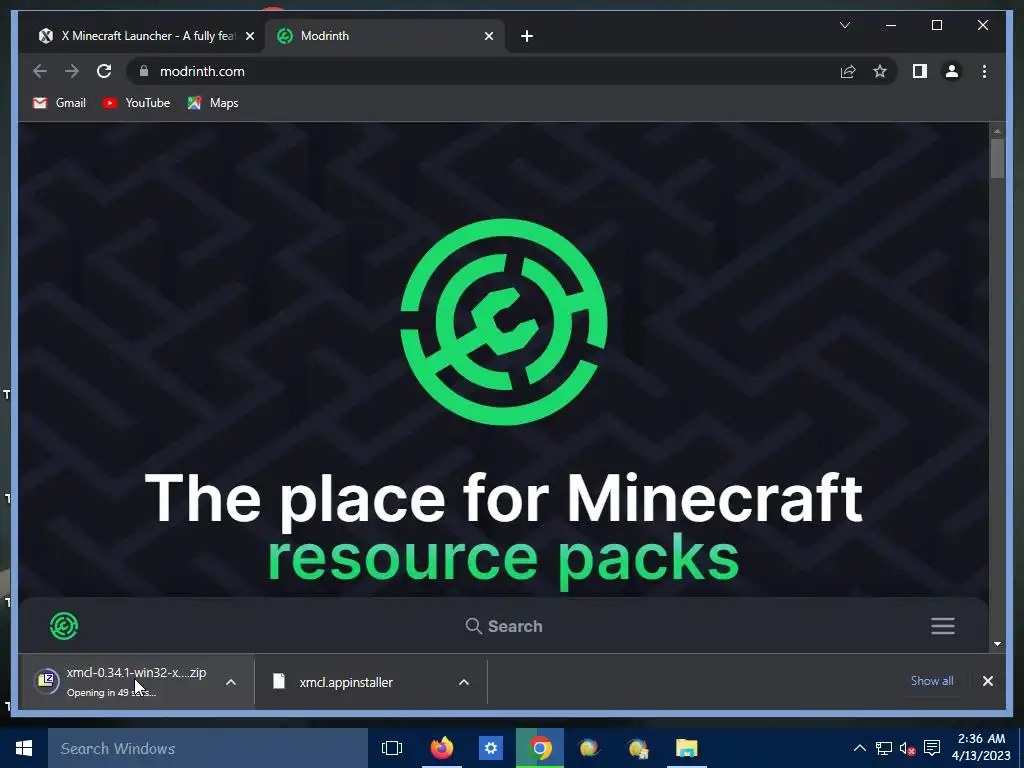This screenshot has height=768, width=1024.
Task: Select the Modrinth tab
Action: point(385,36)
